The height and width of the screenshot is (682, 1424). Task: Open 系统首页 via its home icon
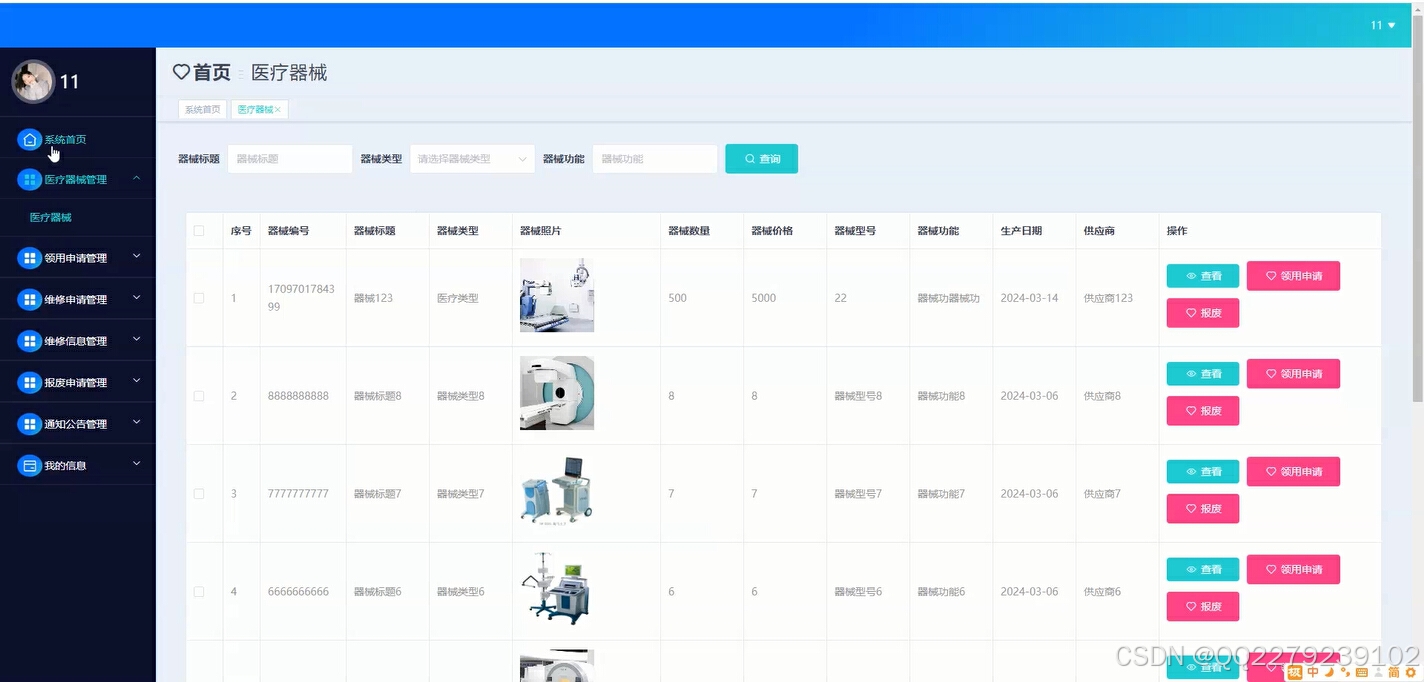pos(30,139)
